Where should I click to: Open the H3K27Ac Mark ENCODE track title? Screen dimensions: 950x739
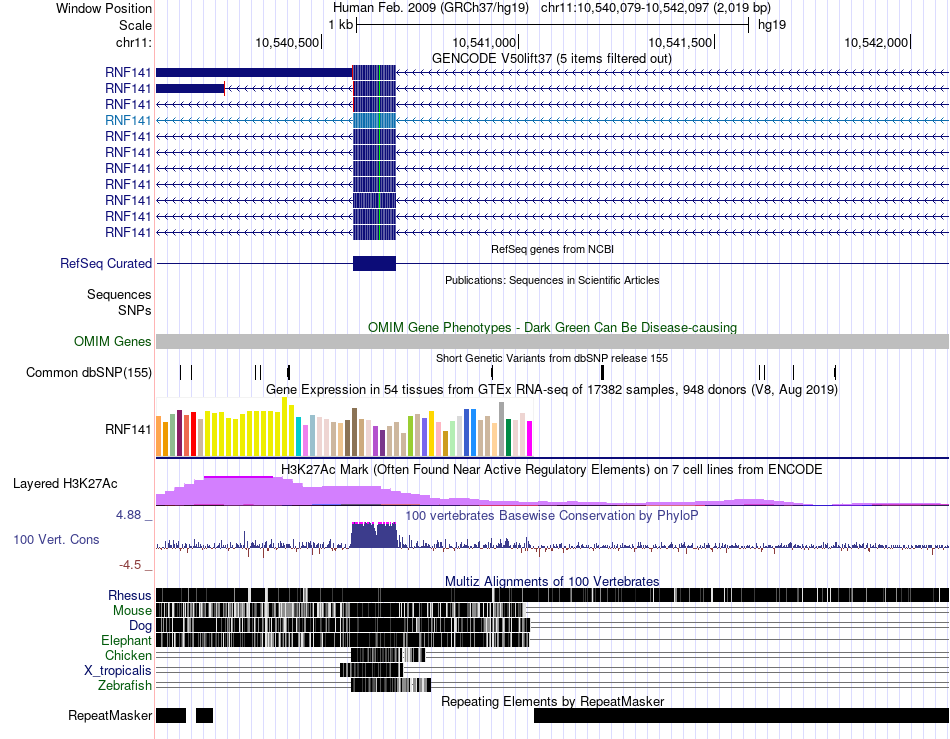pyautogui.click(x=552, y=469)
